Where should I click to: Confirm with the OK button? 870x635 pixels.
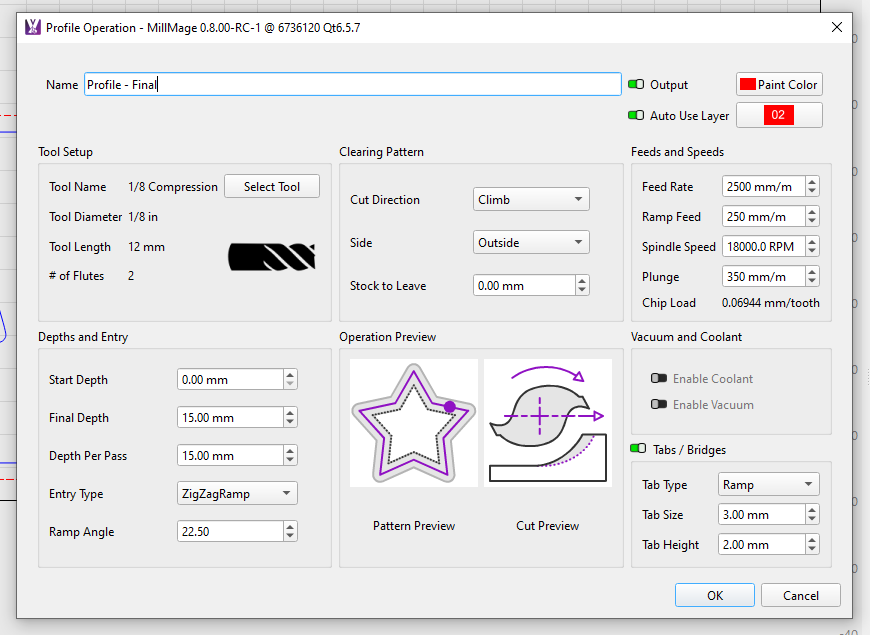click(x=715, y=596)
